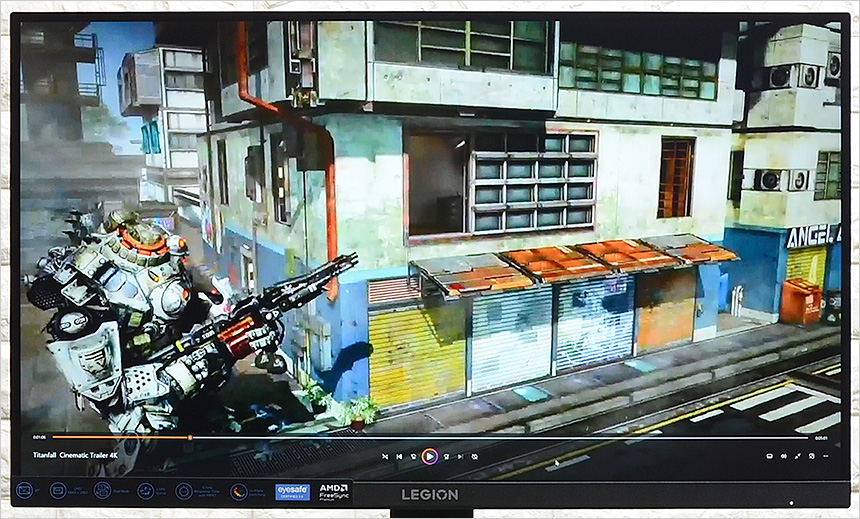The image size is (860, 519).
Task: Mute the audio using the volume icon
Action: (x=783, y=456)
